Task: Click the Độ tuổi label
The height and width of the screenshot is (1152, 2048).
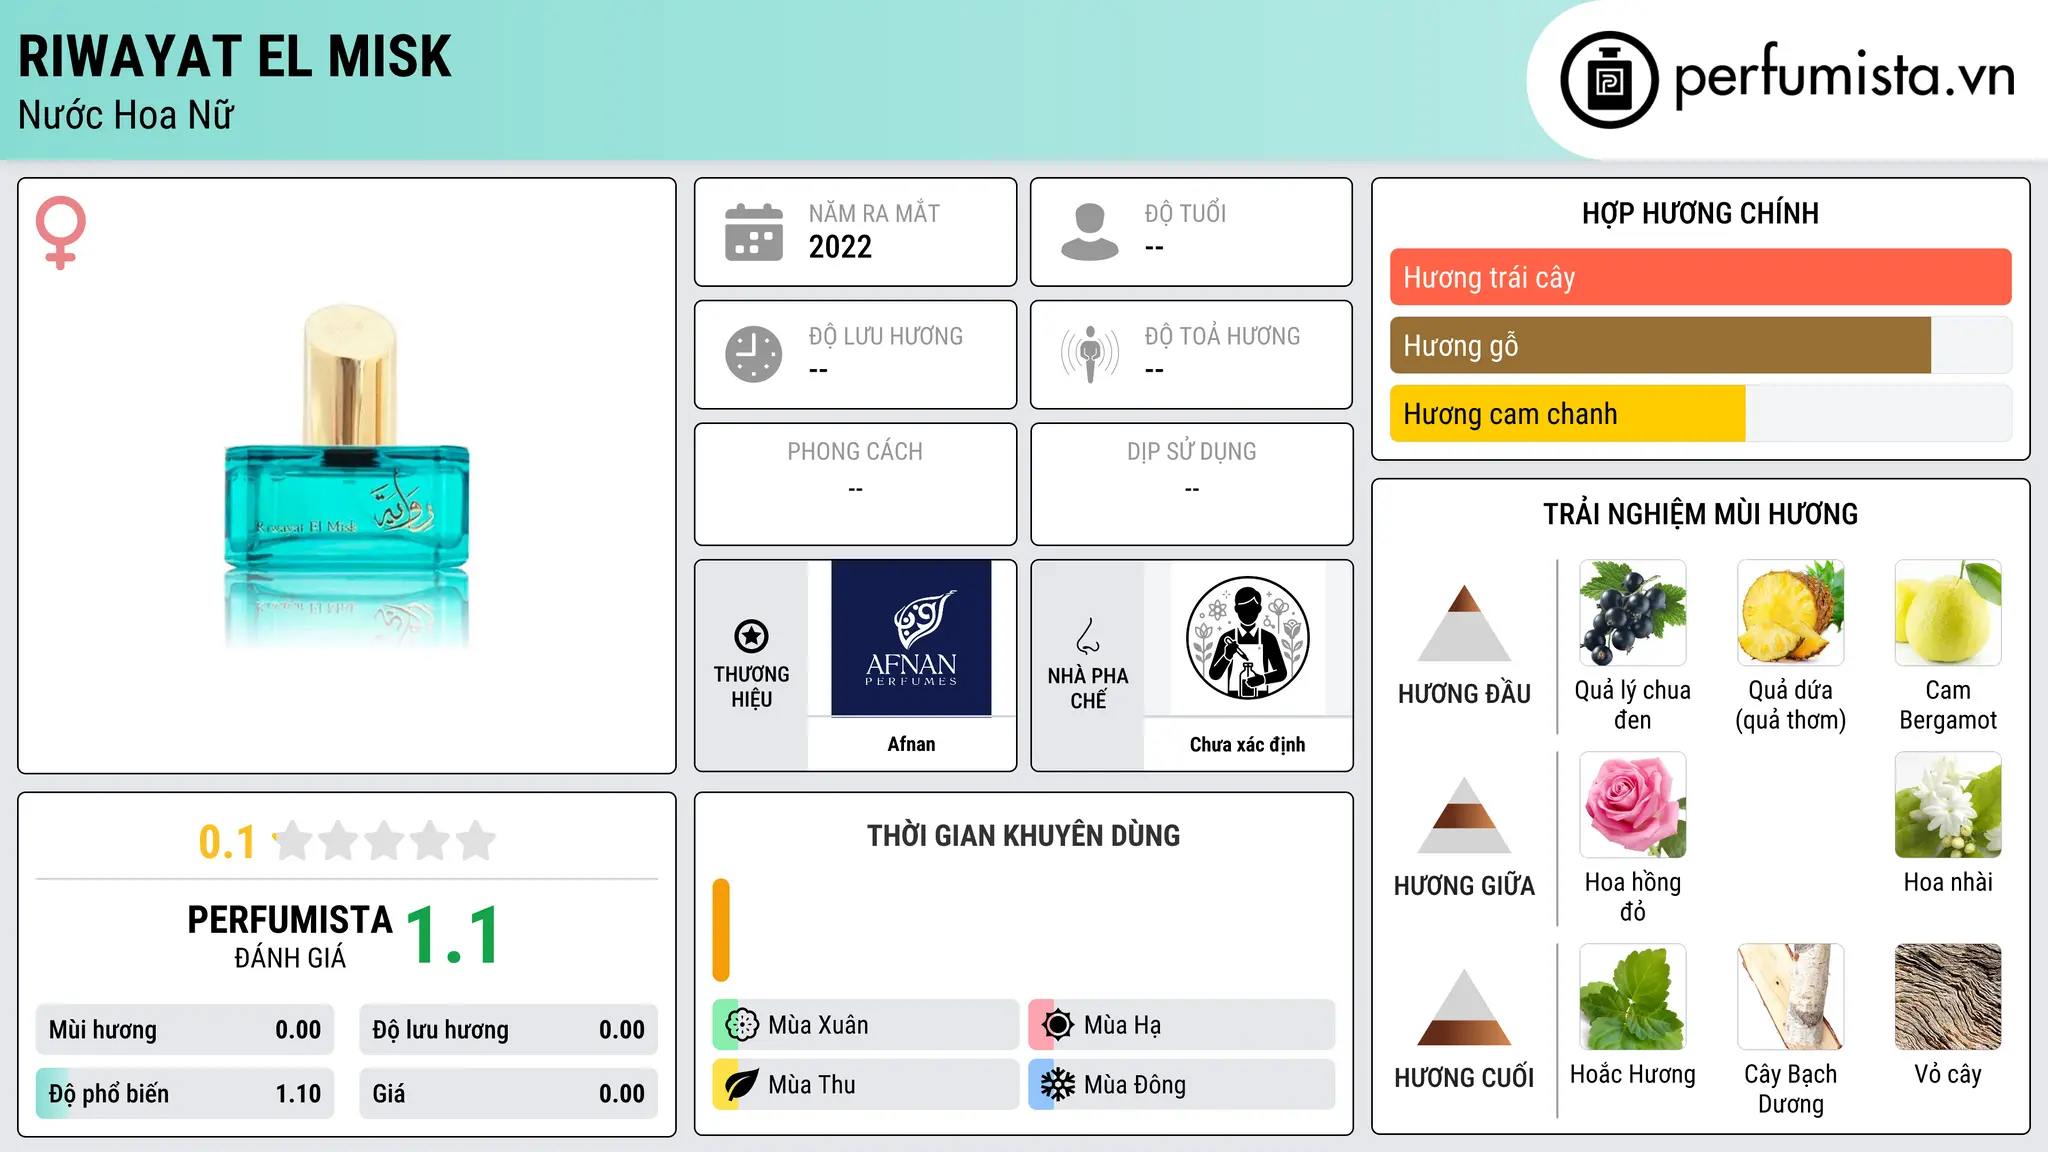Action: pyautogui.click(x=1185, y=213)
